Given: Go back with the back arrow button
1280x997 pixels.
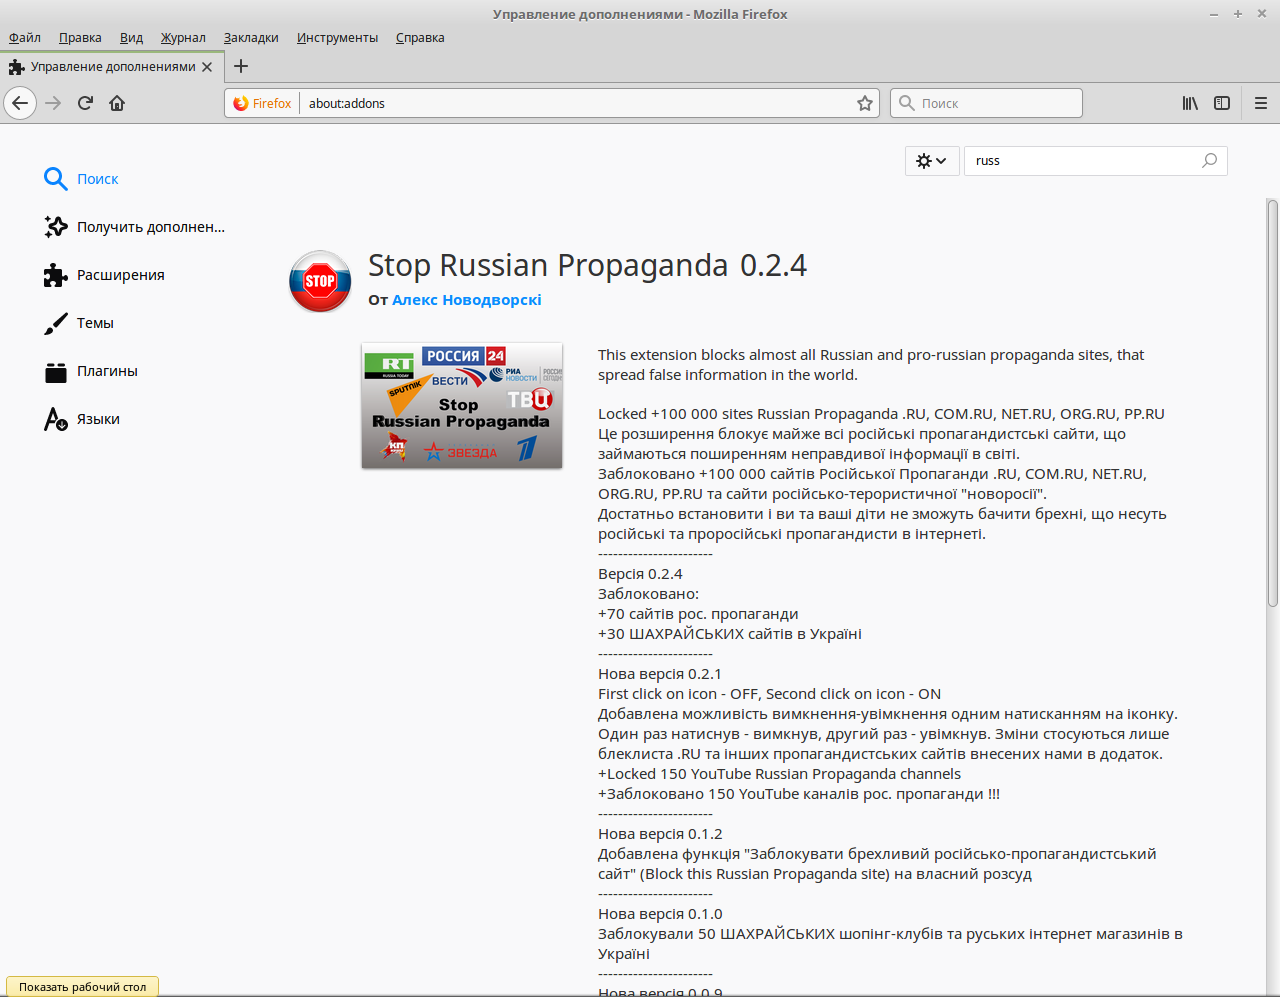Looking at the screenshot, I should 20,103.
